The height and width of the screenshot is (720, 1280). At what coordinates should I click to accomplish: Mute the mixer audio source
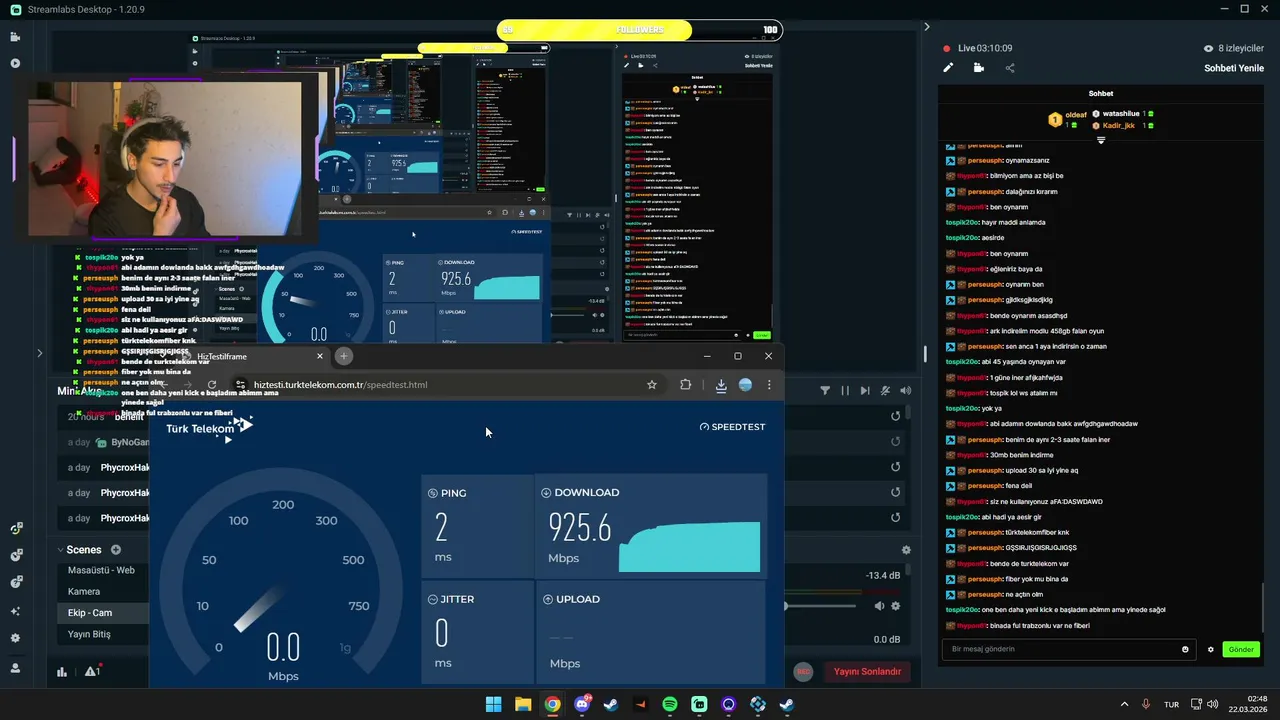point(880,606)
